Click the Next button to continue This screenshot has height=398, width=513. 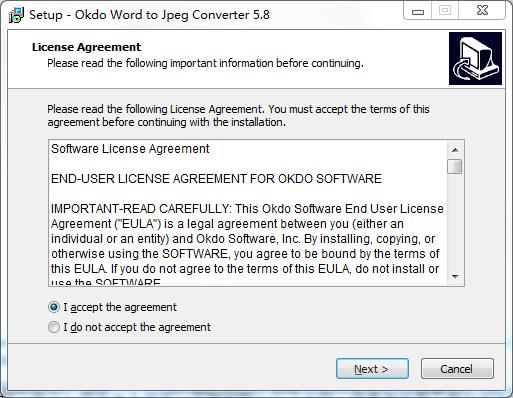[372, 369]
